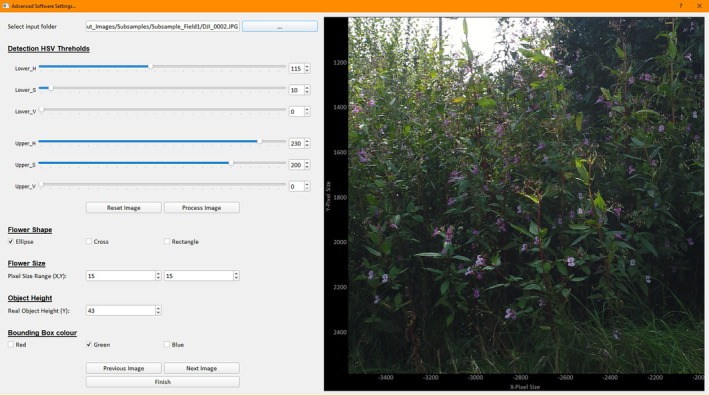Click the help question mark icon
Viewport: 709px width, 396px height.
click(681, 6)
